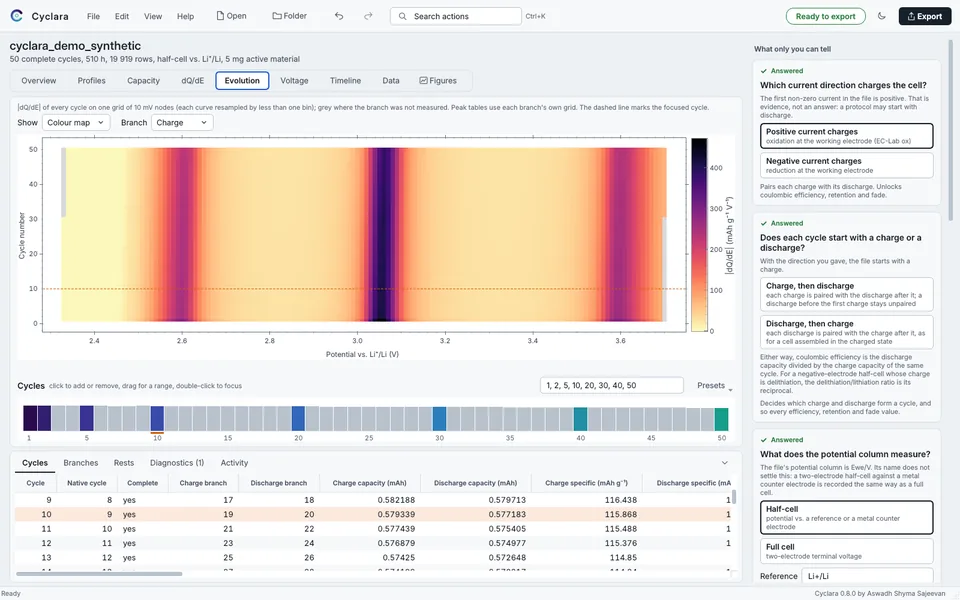The width and height of the screenshot is (960, 600).
Task: Focus the Search actions field
Action: [456, 17]
